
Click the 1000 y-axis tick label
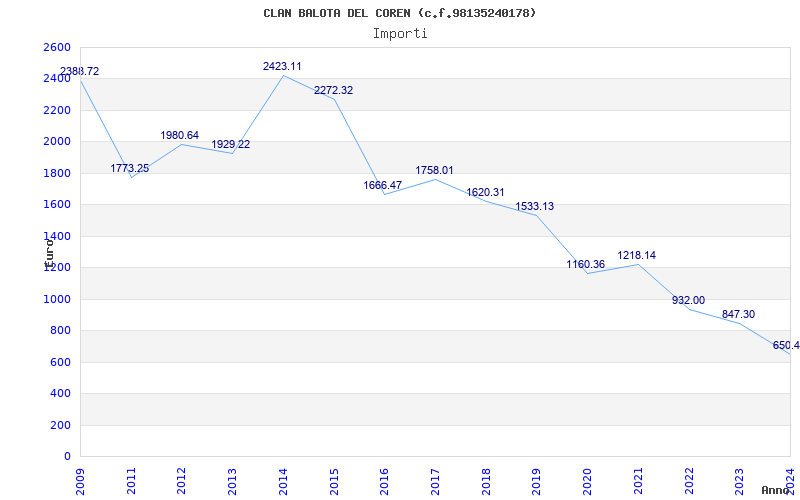57,299
